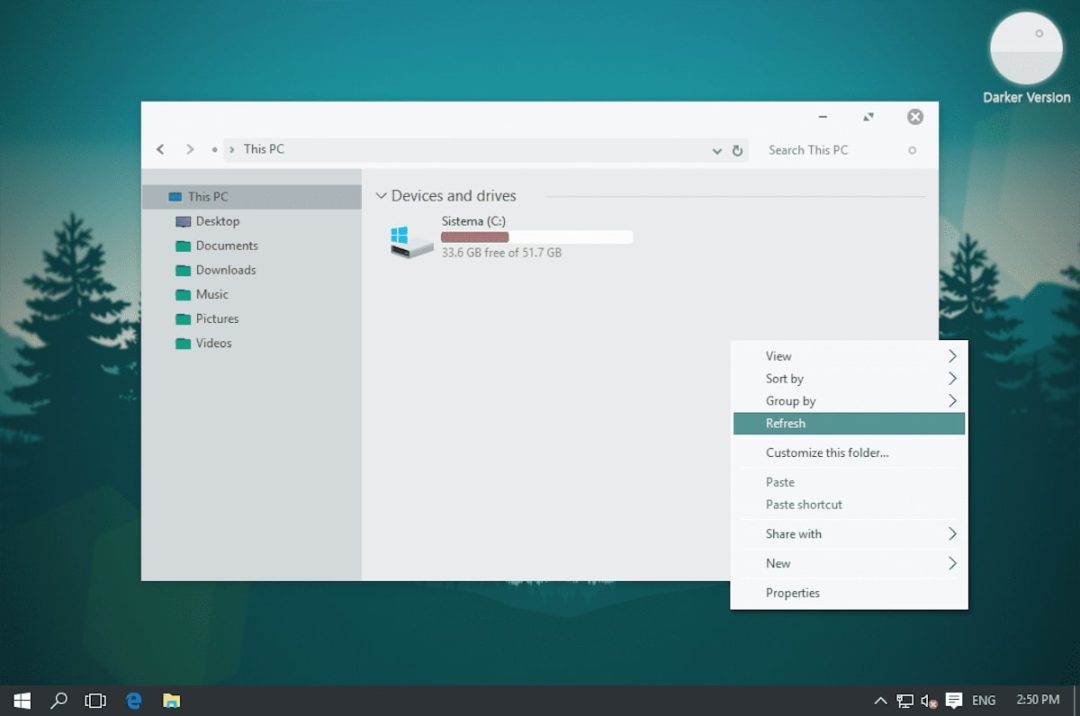The image size is (1080, 716).
Task: Open the Darker Version desktop icon
Action: pyautogui.click(x=1026, y=47)
